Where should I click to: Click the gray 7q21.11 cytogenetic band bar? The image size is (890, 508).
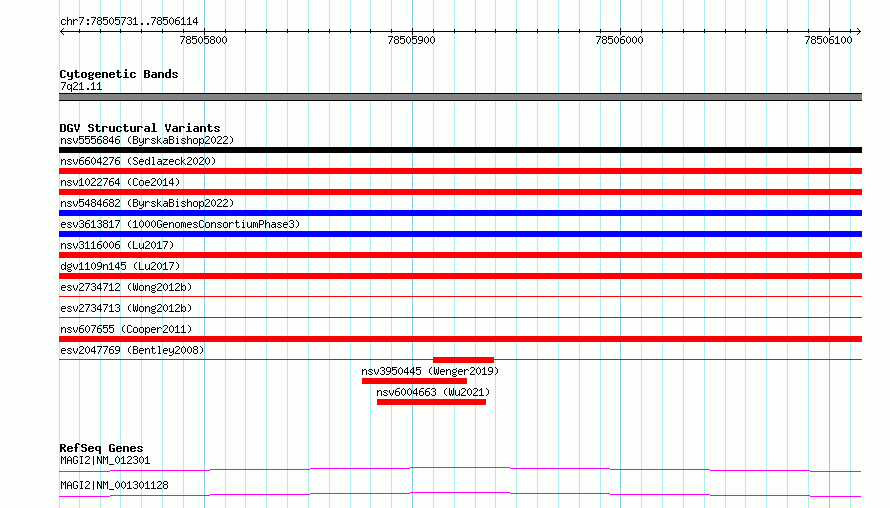tap(460, 97)
